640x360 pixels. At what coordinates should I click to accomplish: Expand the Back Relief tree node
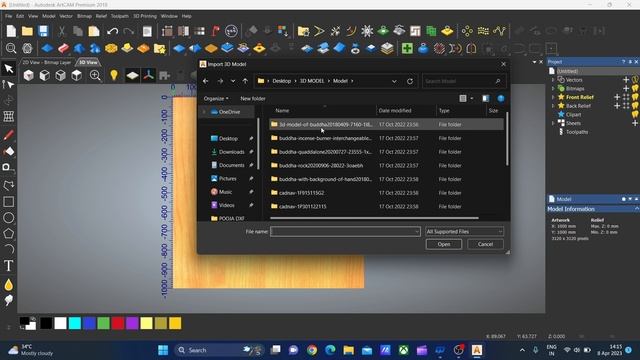pos(553,106)
